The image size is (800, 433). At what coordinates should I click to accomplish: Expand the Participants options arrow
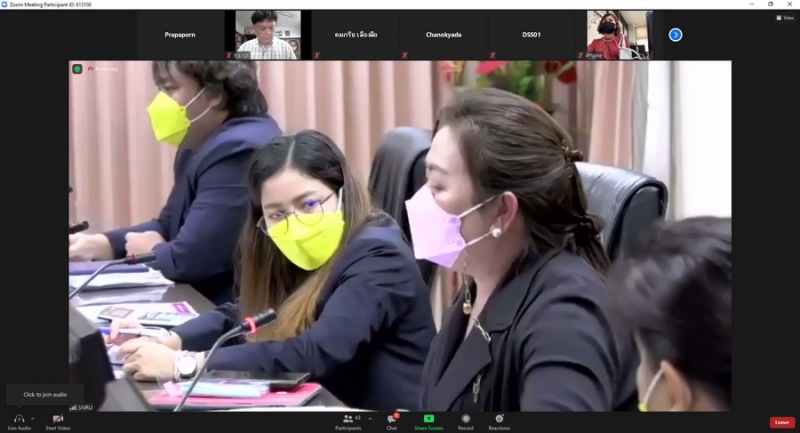[x=371, y=418]
